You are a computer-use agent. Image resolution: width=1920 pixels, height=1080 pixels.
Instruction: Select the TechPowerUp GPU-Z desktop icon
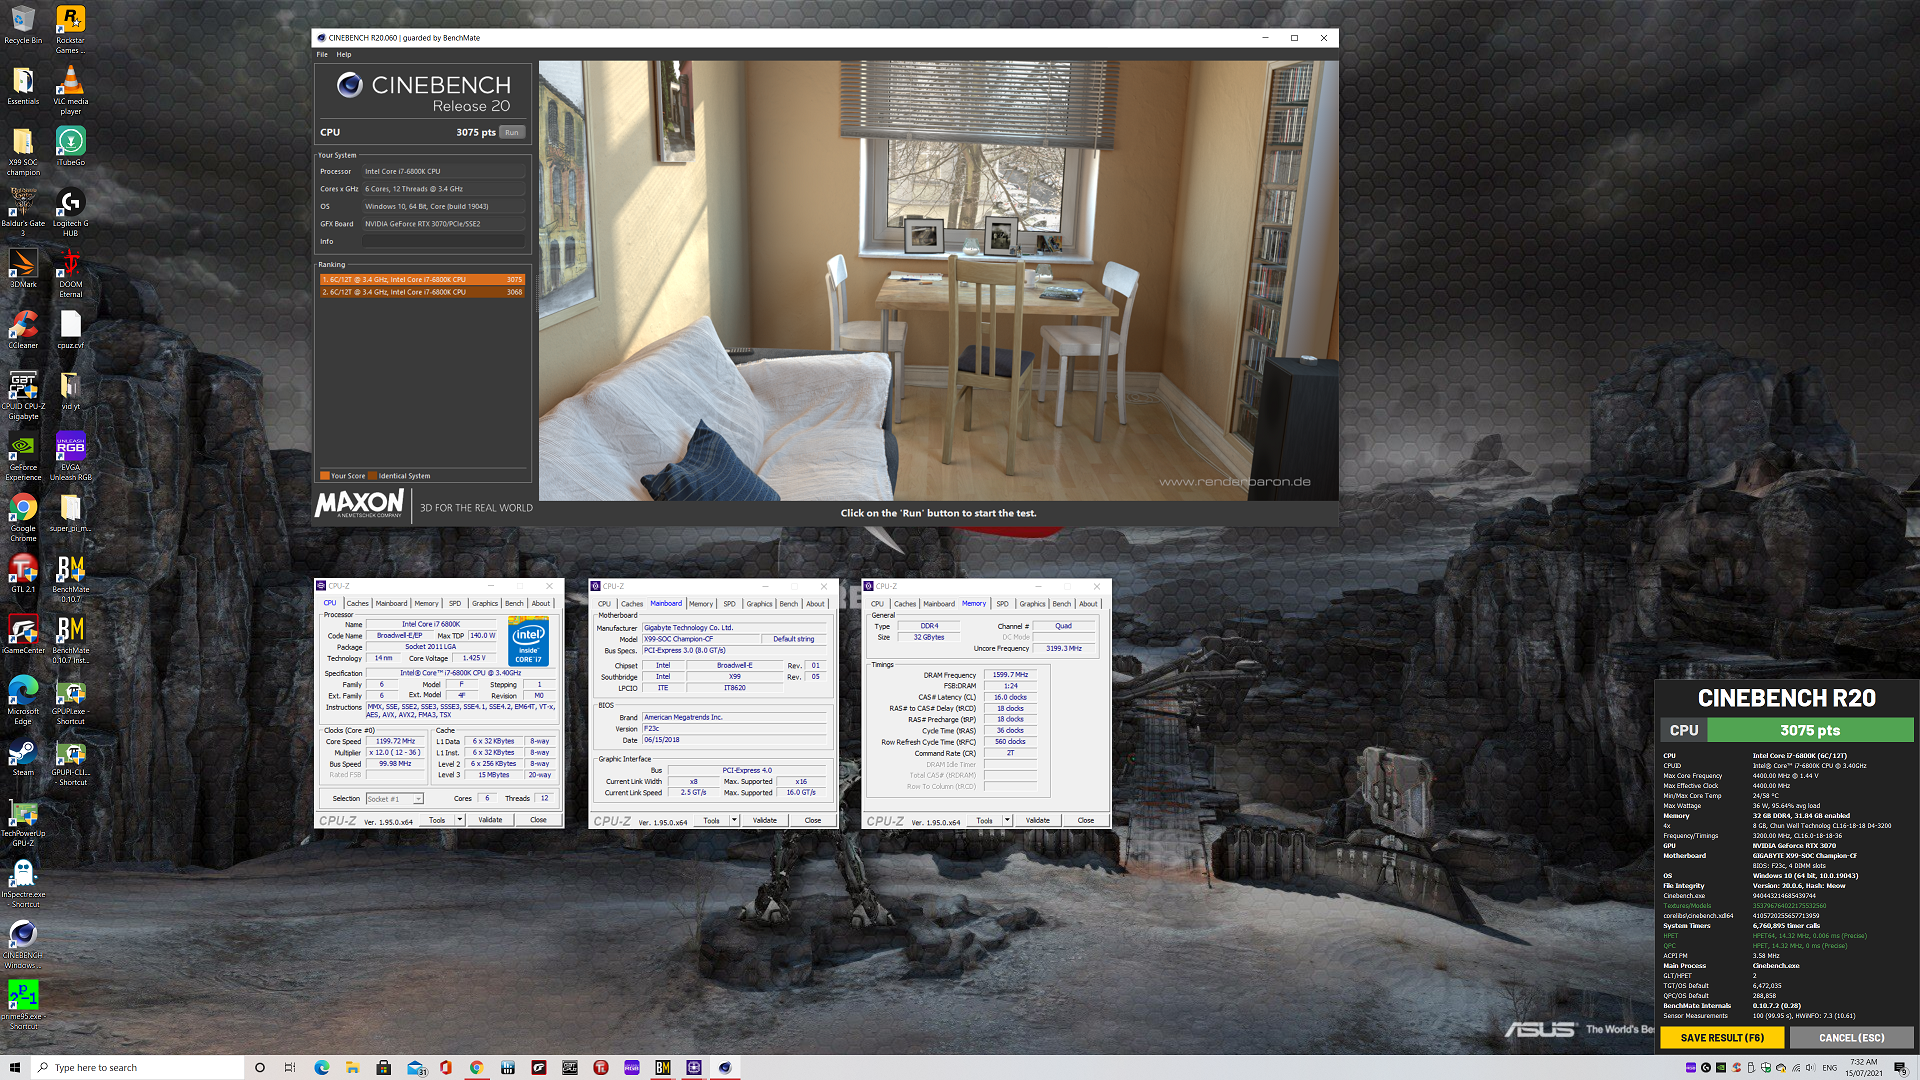23,823
